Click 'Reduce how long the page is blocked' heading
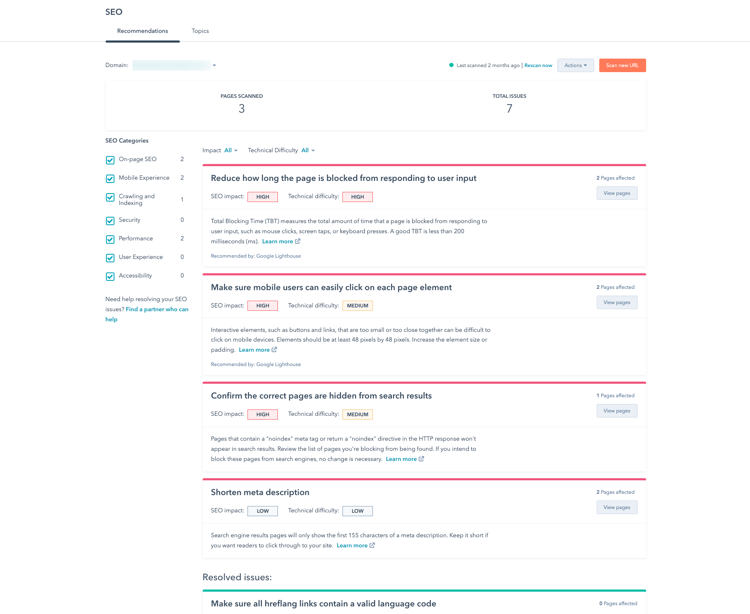This screenshot has height=614, width=750. [x=343, y=178]
